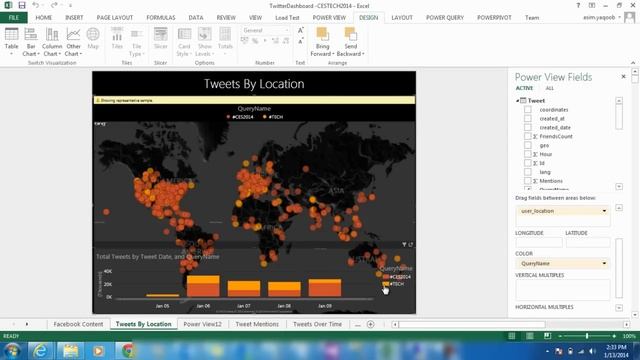Switch to the INSERT ribbon tab

tap(74, 18)
